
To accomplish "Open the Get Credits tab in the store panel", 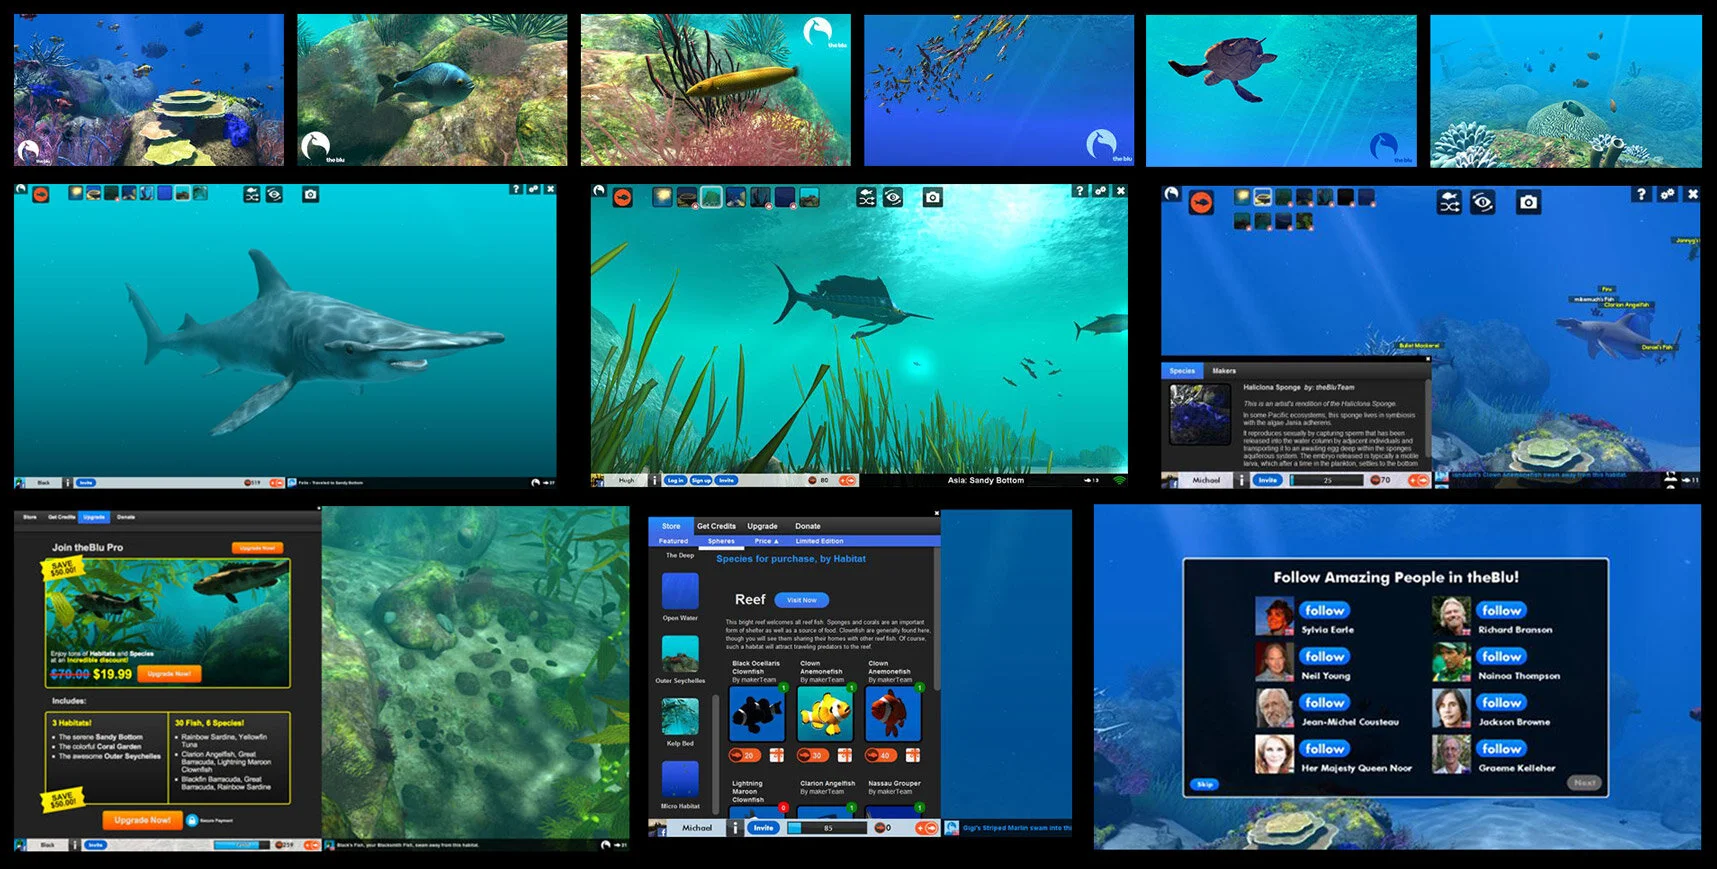I will pos(716,526).
